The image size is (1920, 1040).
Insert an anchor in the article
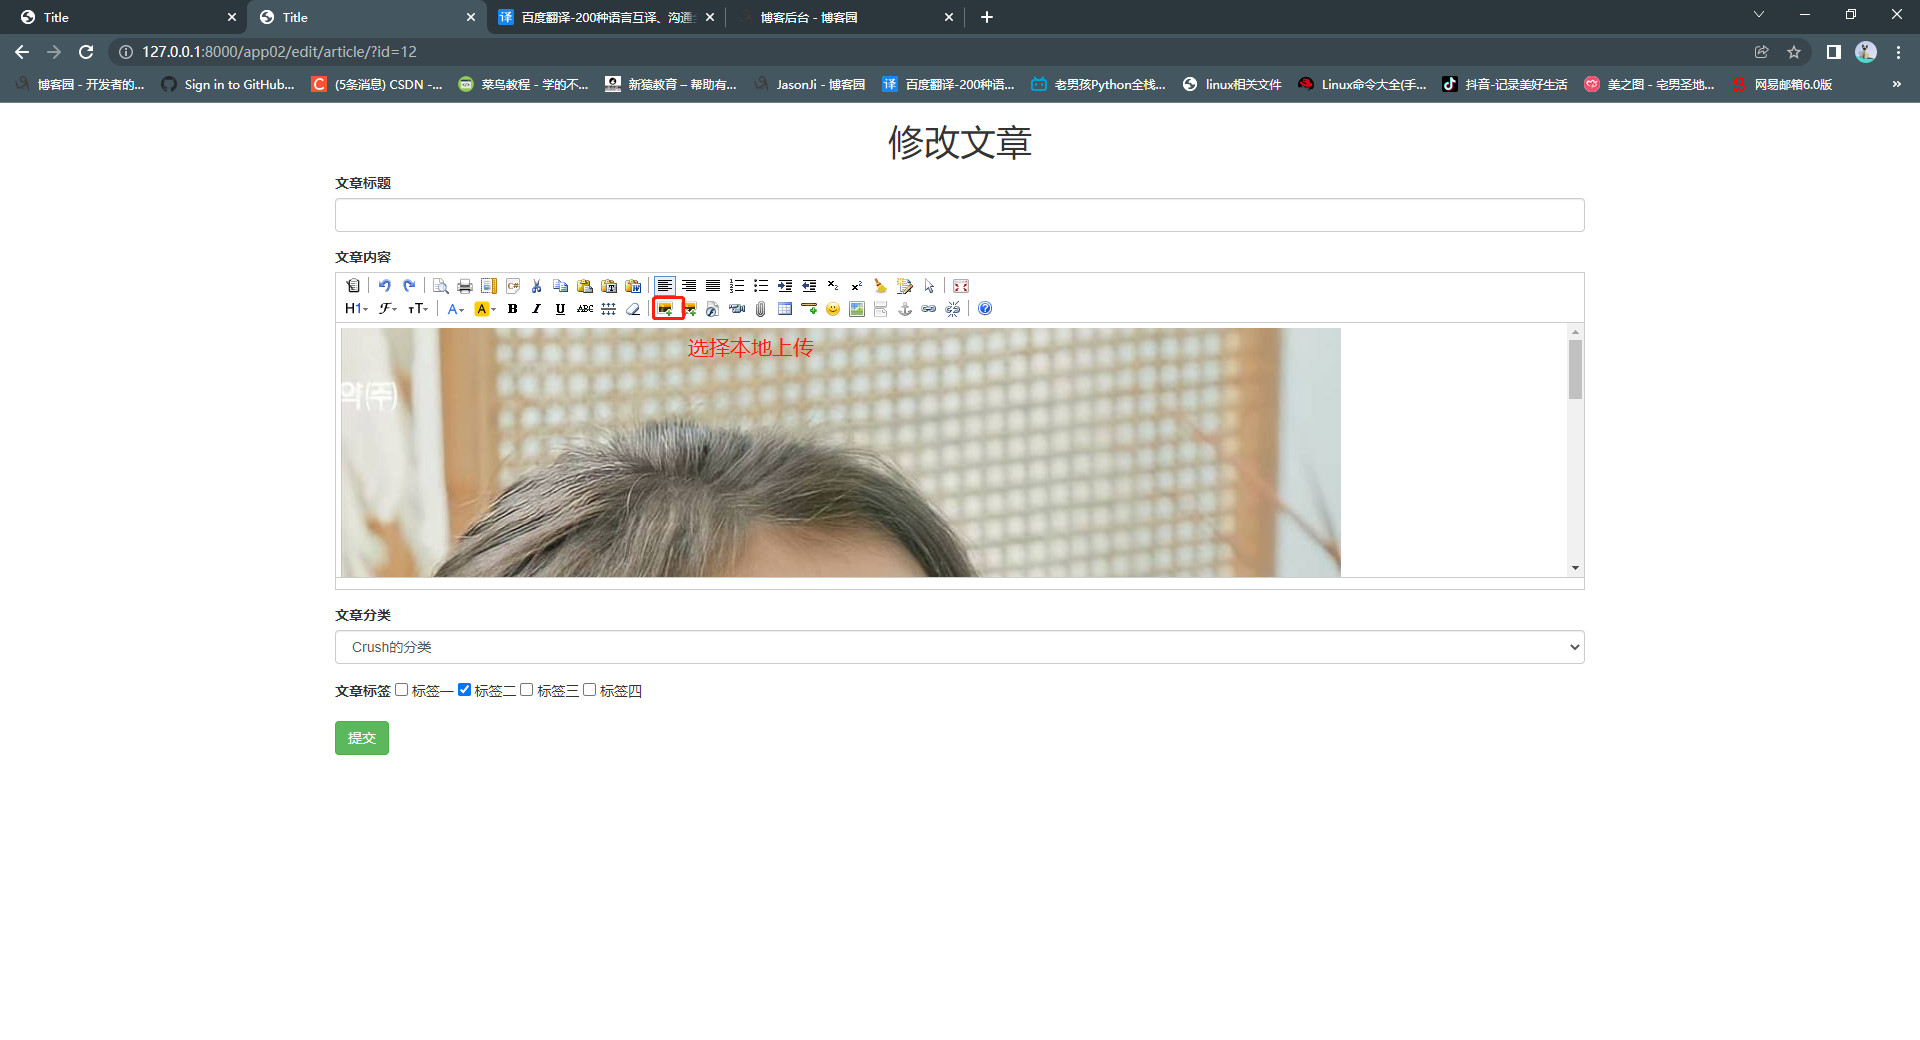coord(904,309)
